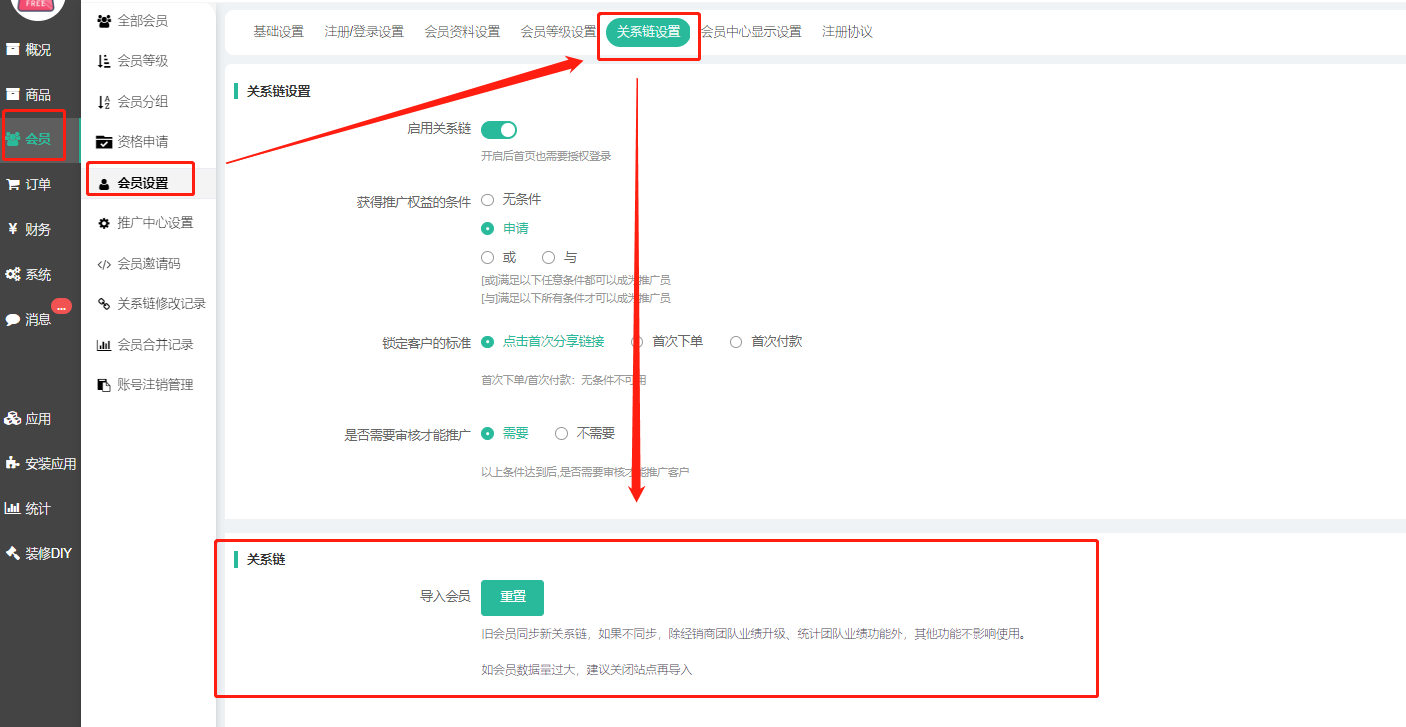Image resolution: width=1406 pixels, height=727 pixels.
Task: Select the 无条件 radio option
Action: [x=488, y=200]
